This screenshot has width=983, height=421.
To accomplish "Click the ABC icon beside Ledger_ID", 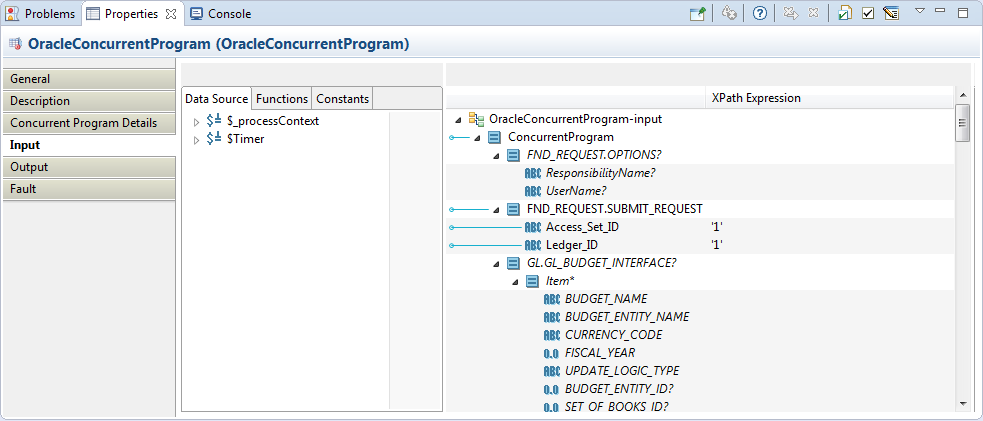I will click(x=532, y=245).
